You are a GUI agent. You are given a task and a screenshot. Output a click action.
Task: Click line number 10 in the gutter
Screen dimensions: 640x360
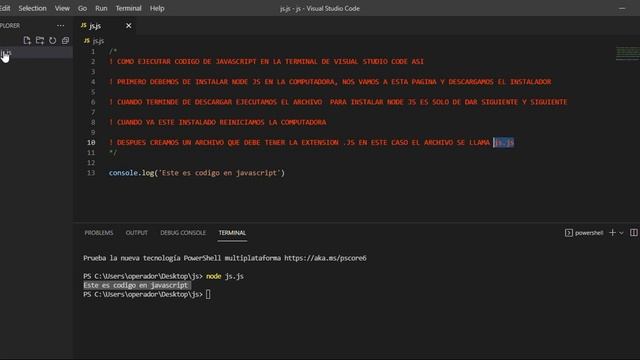click(91, 142)
